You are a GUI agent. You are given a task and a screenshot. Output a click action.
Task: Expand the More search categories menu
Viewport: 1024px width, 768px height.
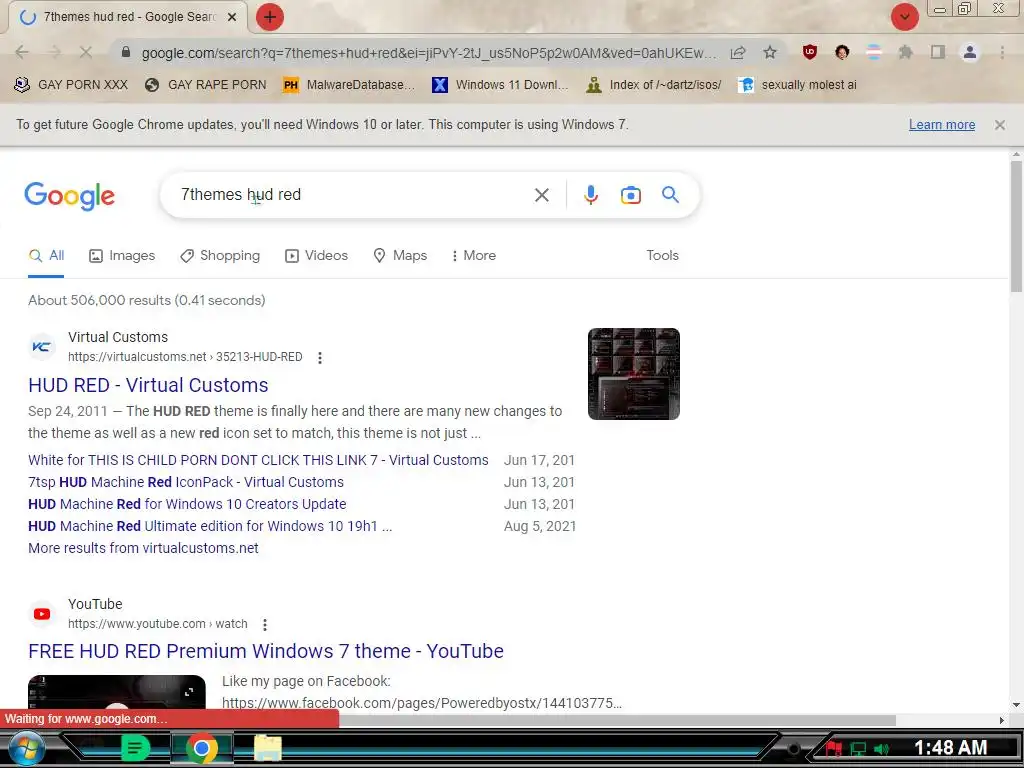point(473,255)
